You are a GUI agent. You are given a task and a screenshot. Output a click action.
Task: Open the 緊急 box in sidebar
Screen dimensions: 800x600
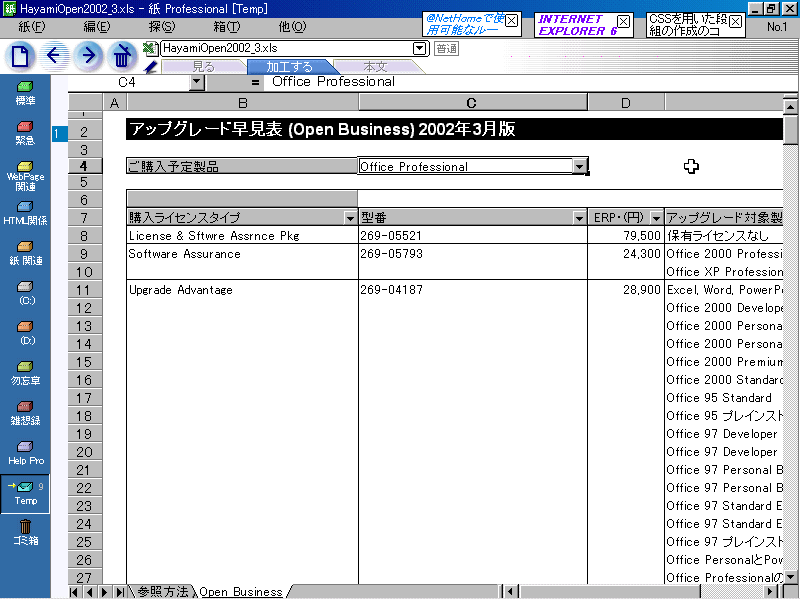[25, 133]
